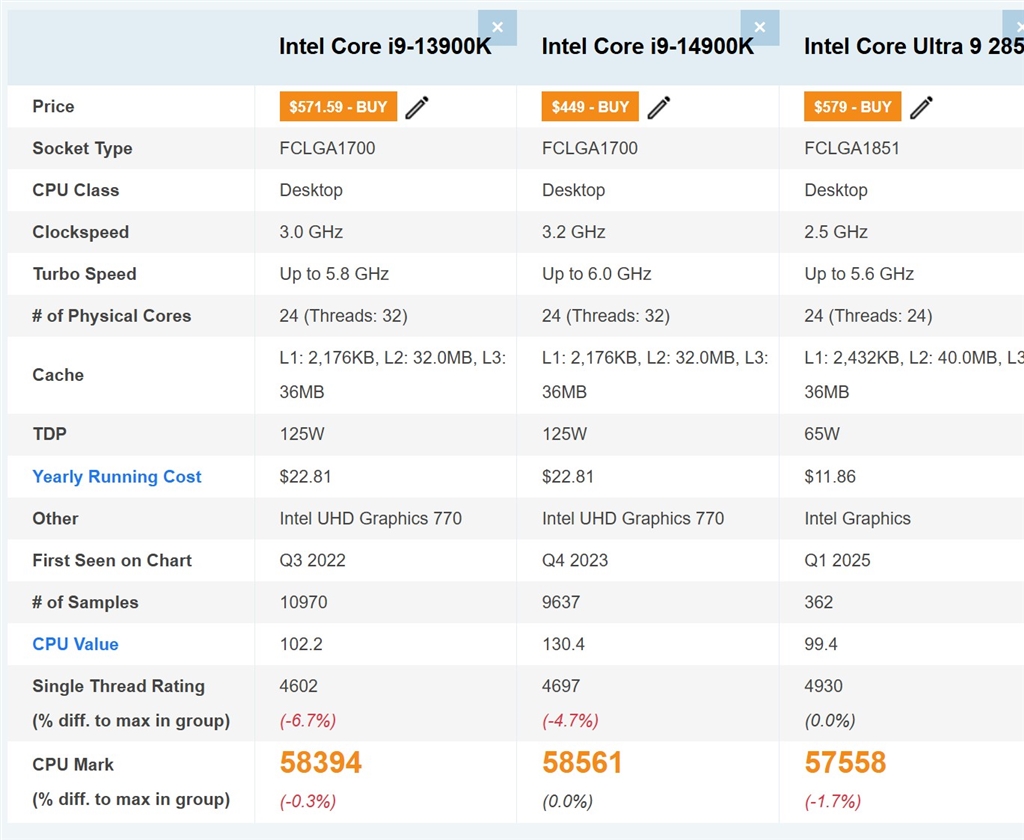Edit the i9-14900K price with pencil icon

click(x=659, y=107)
